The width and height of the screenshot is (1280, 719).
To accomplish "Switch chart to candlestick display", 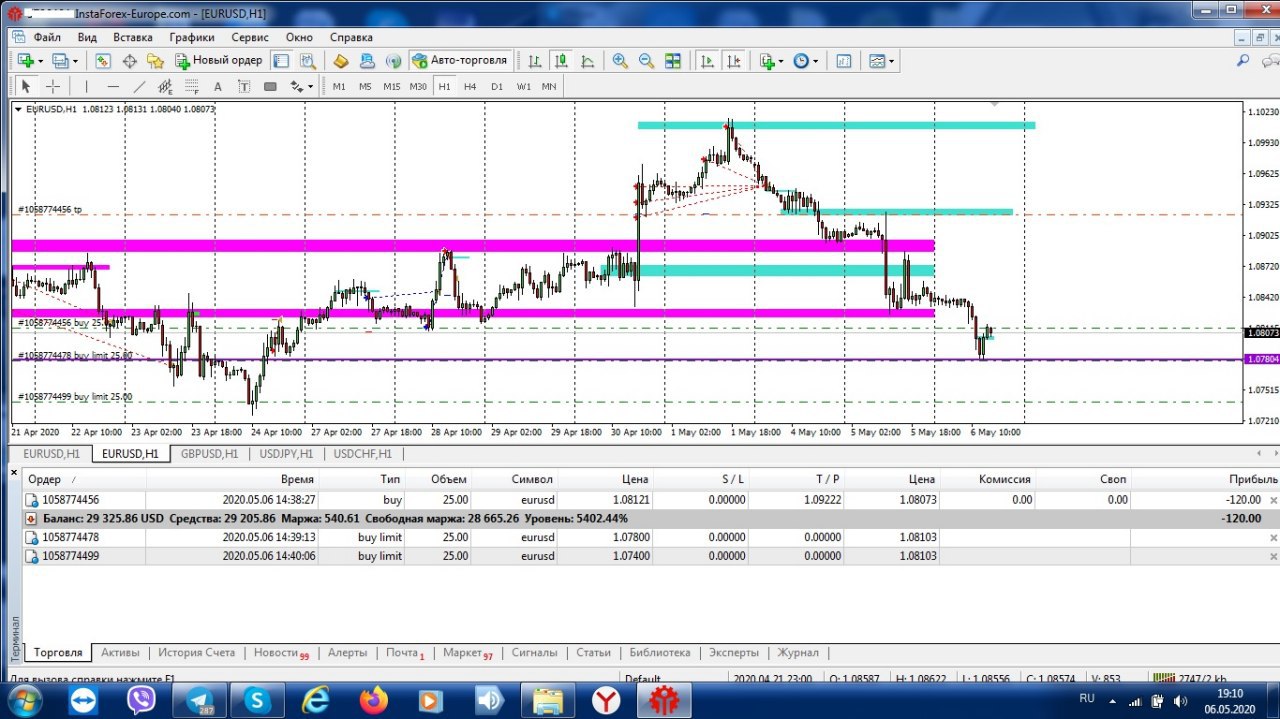I will tap(561, 60).
